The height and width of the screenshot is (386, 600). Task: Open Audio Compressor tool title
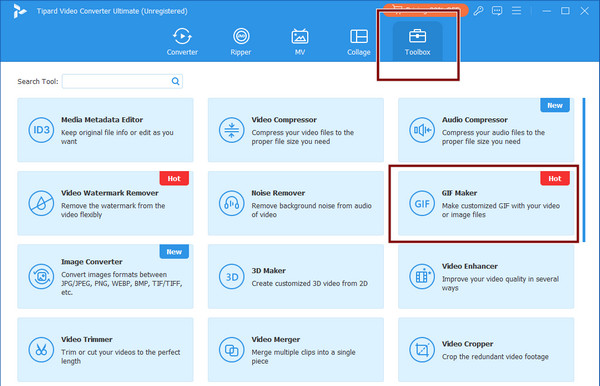[x=474, y=120]
